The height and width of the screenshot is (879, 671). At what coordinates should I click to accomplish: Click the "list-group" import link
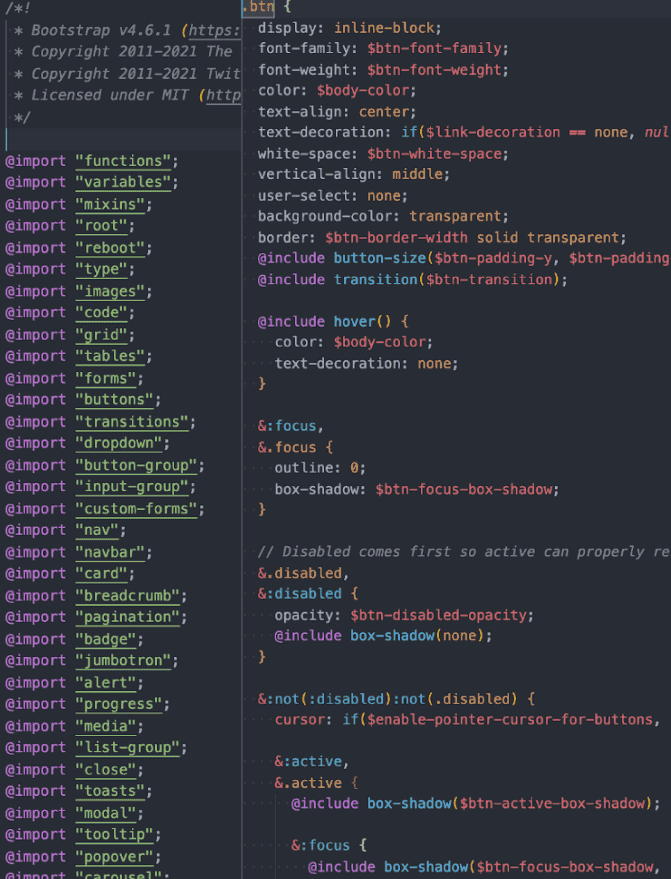[x=130, y=747]
